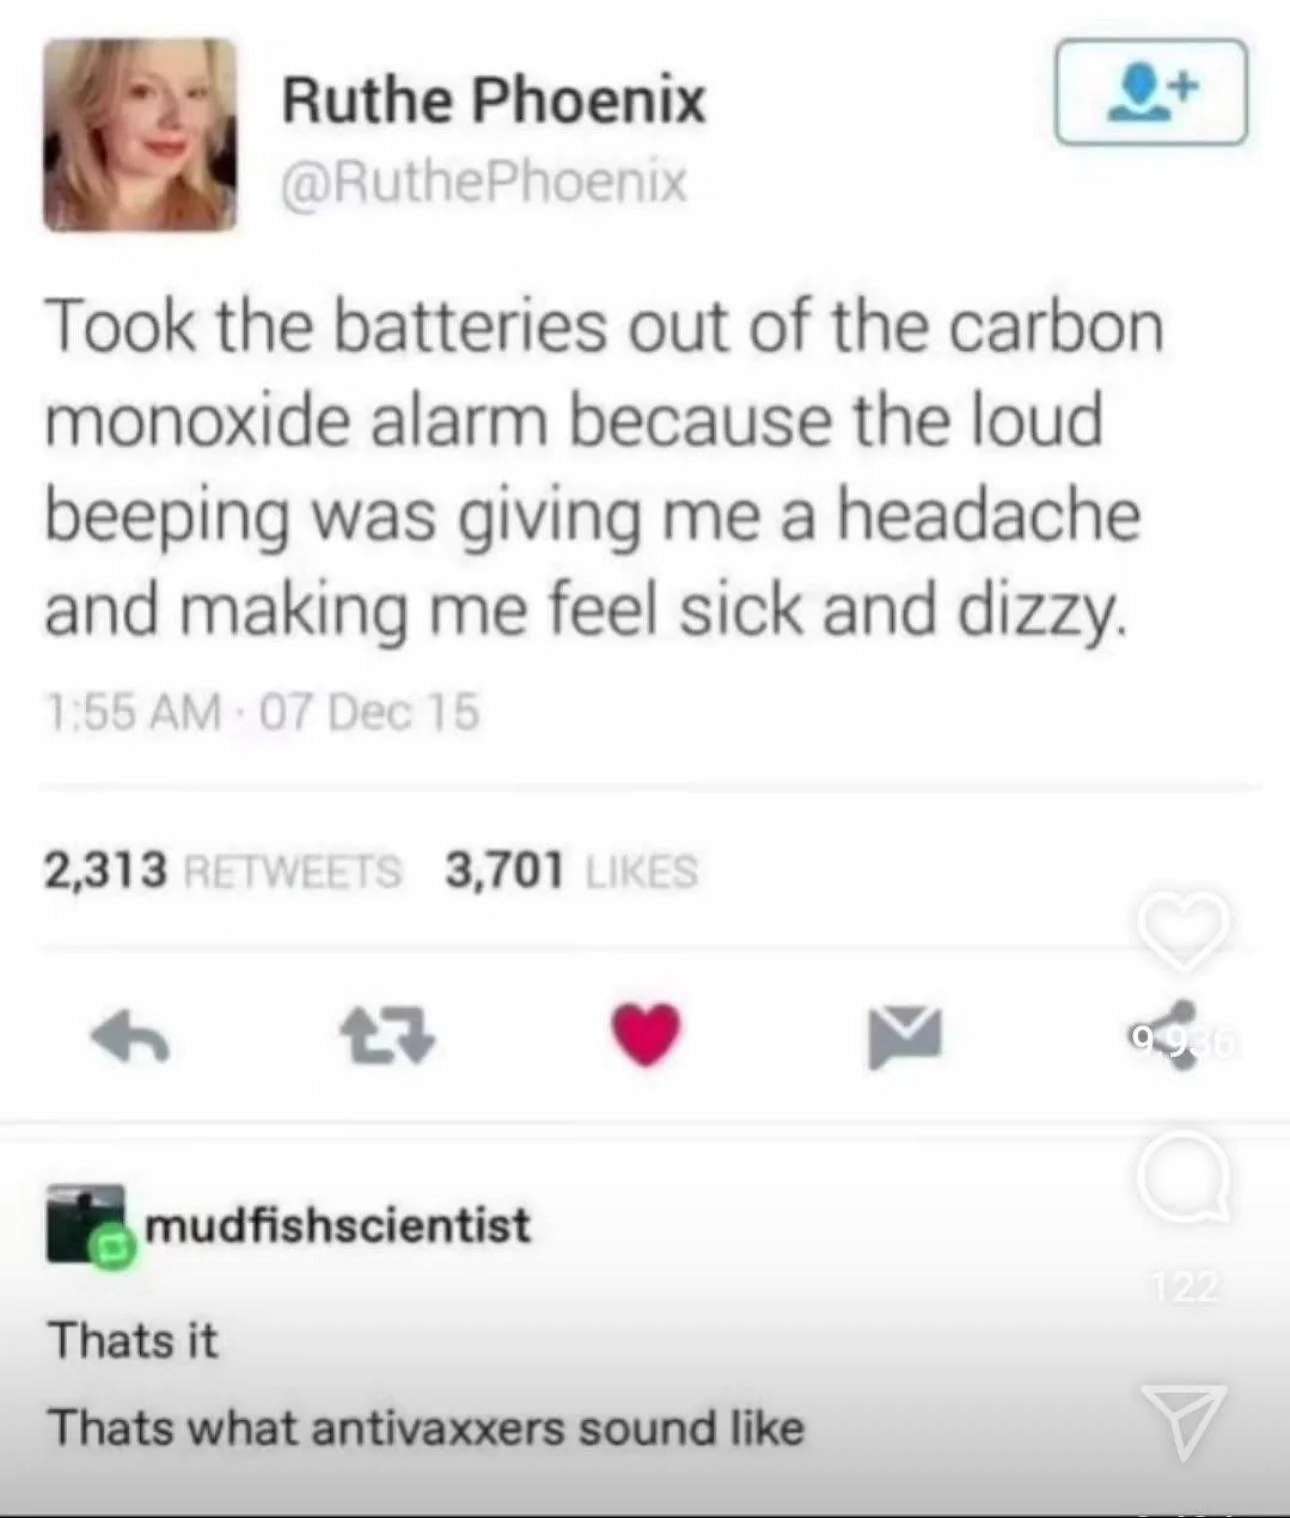View the 2,313 retweets list
The height and width of the screenshot is (1518, 1290).
[x=222, y=870]
